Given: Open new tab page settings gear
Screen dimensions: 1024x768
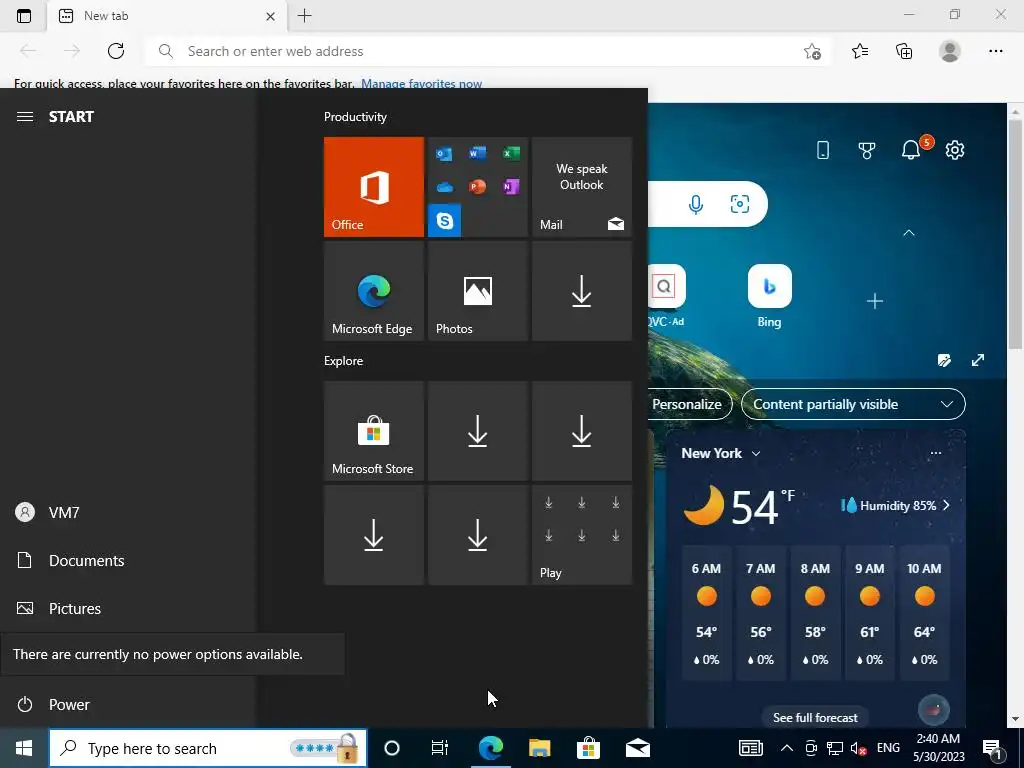Looking at the screenshot, I should click(955, 150).
